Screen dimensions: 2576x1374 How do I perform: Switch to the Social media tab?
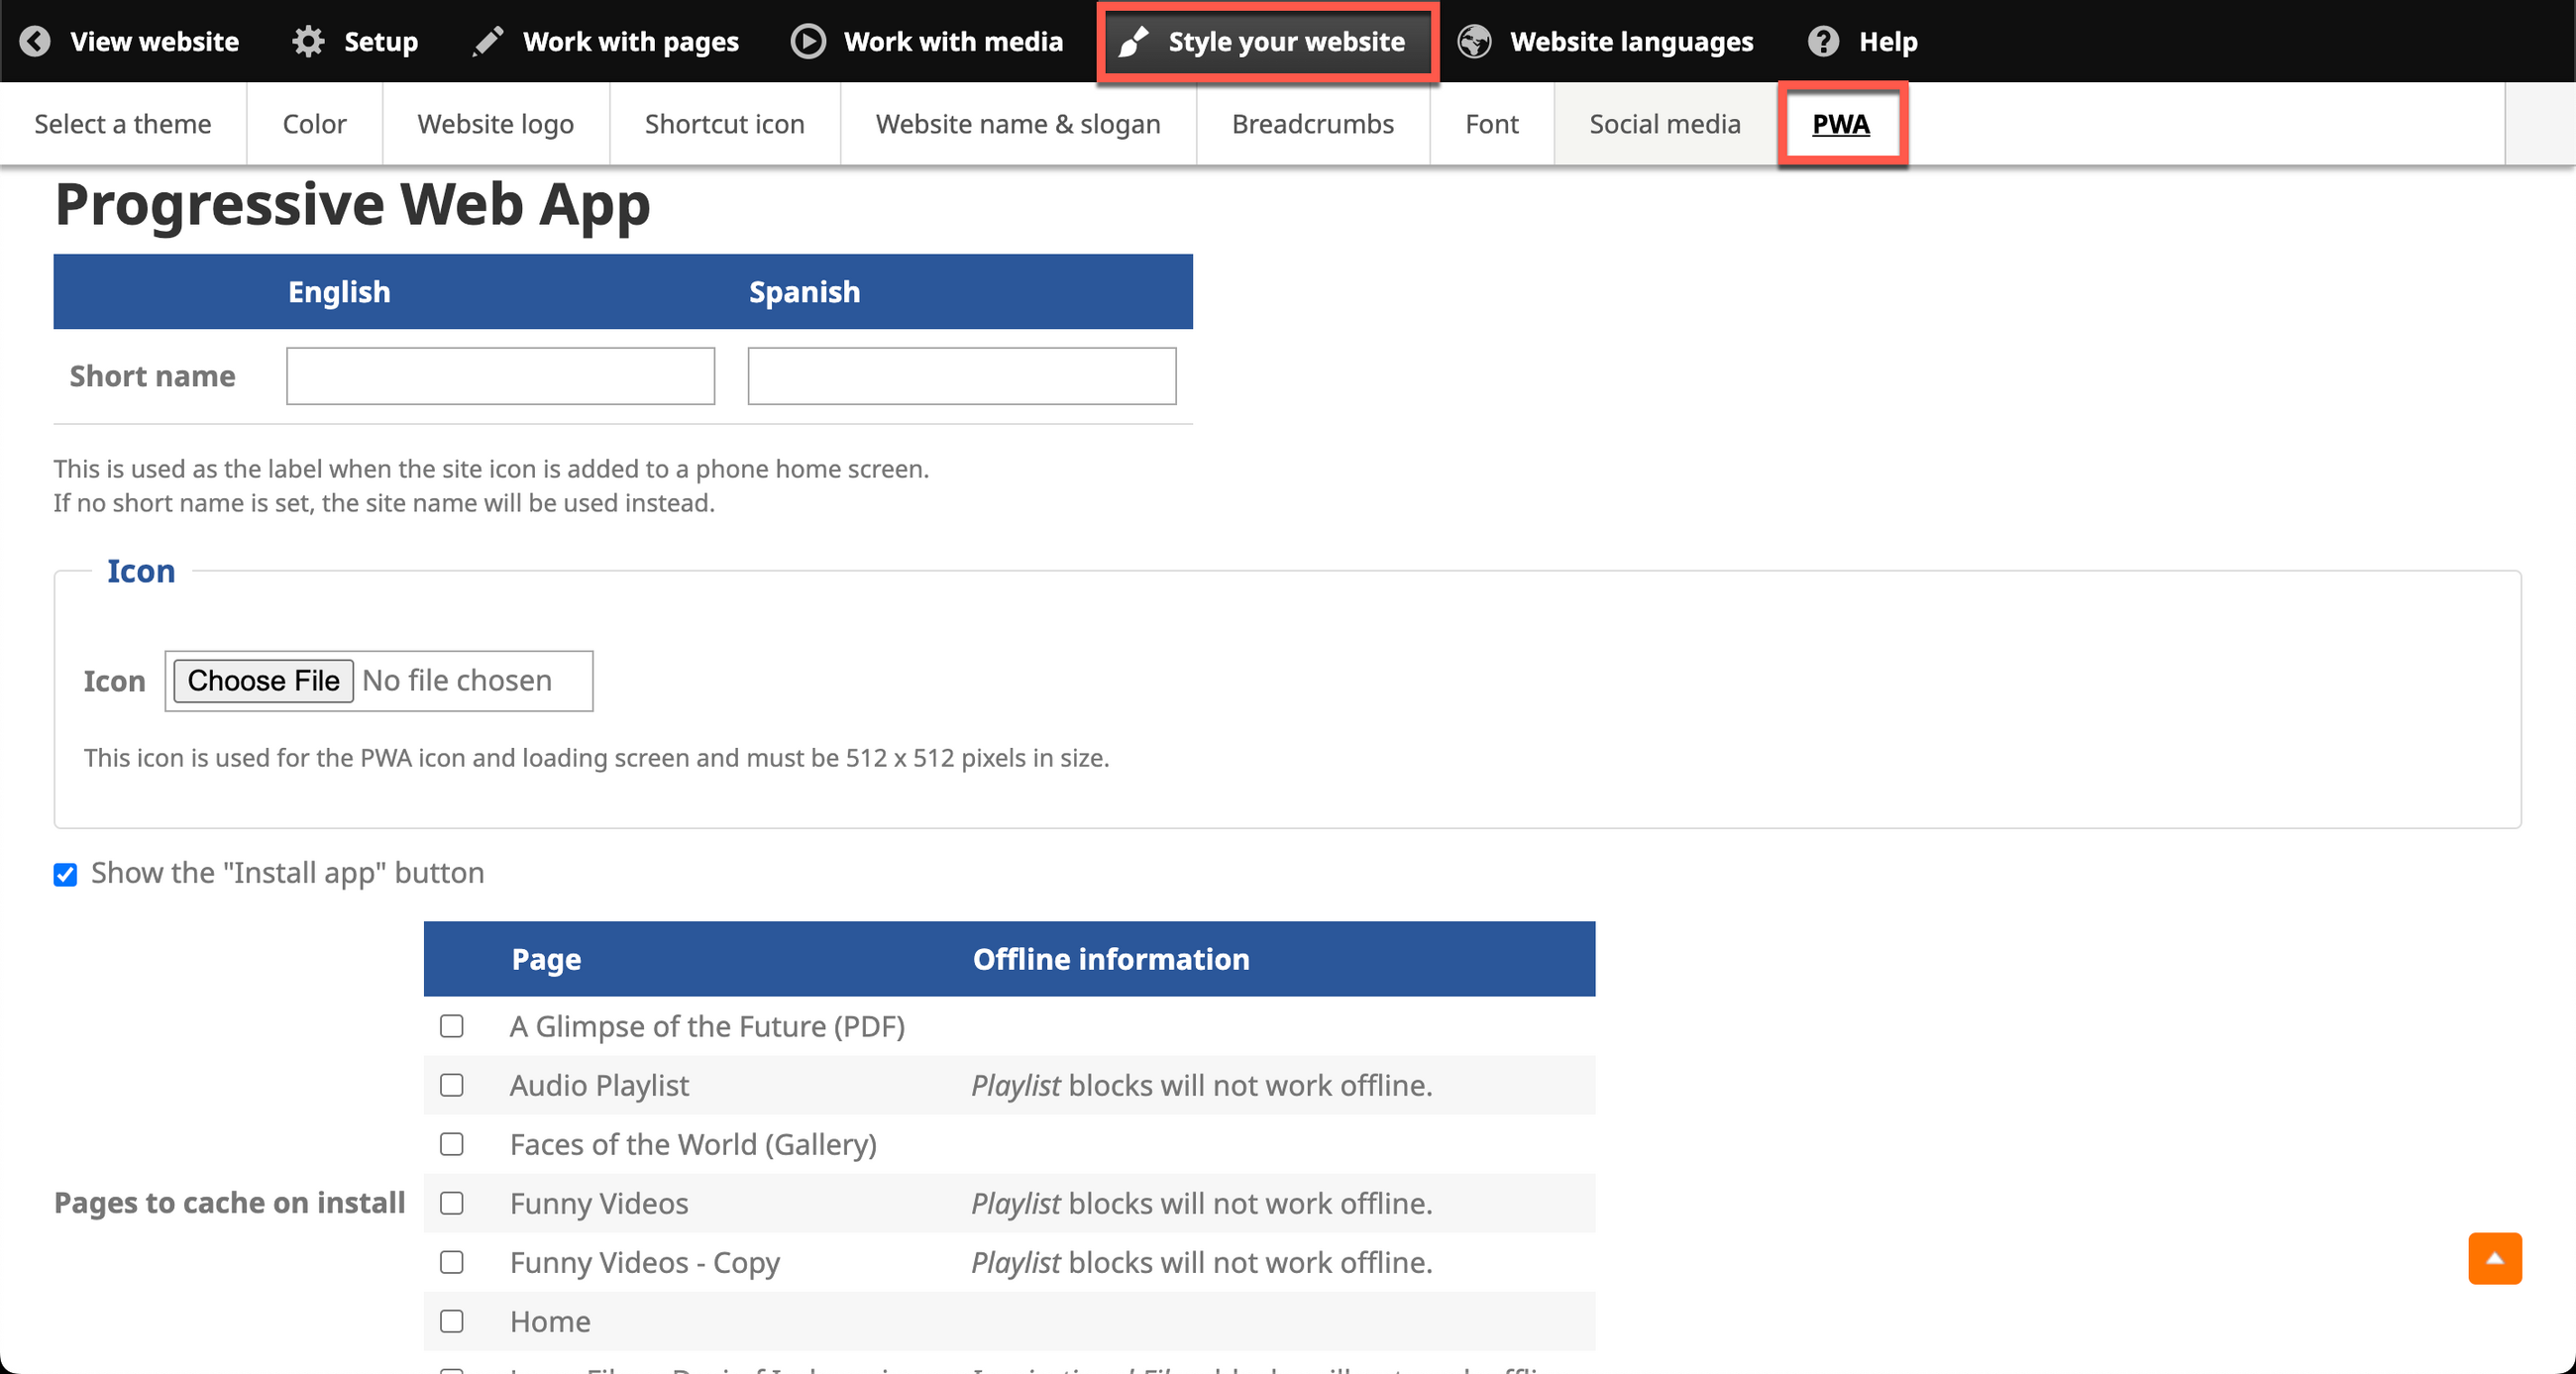(x=1664, y=124)
